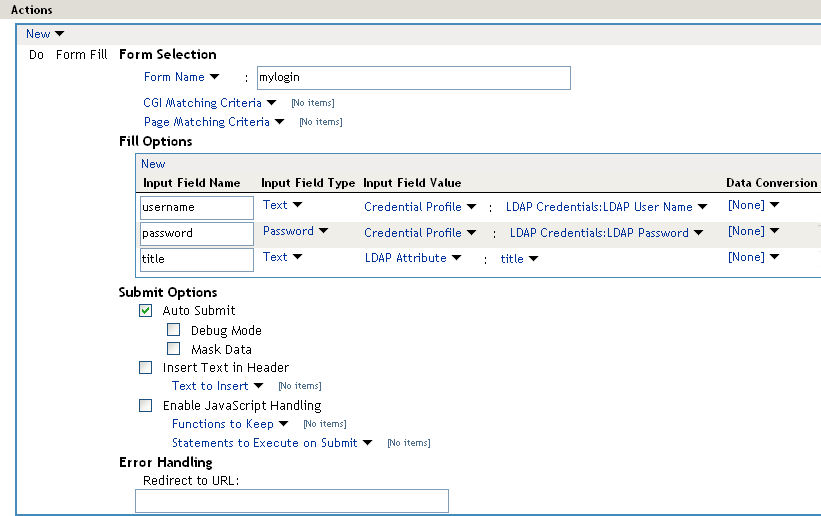The image size is (821, 516).
Task: Click the username input field name box
Action: point(197,207)
